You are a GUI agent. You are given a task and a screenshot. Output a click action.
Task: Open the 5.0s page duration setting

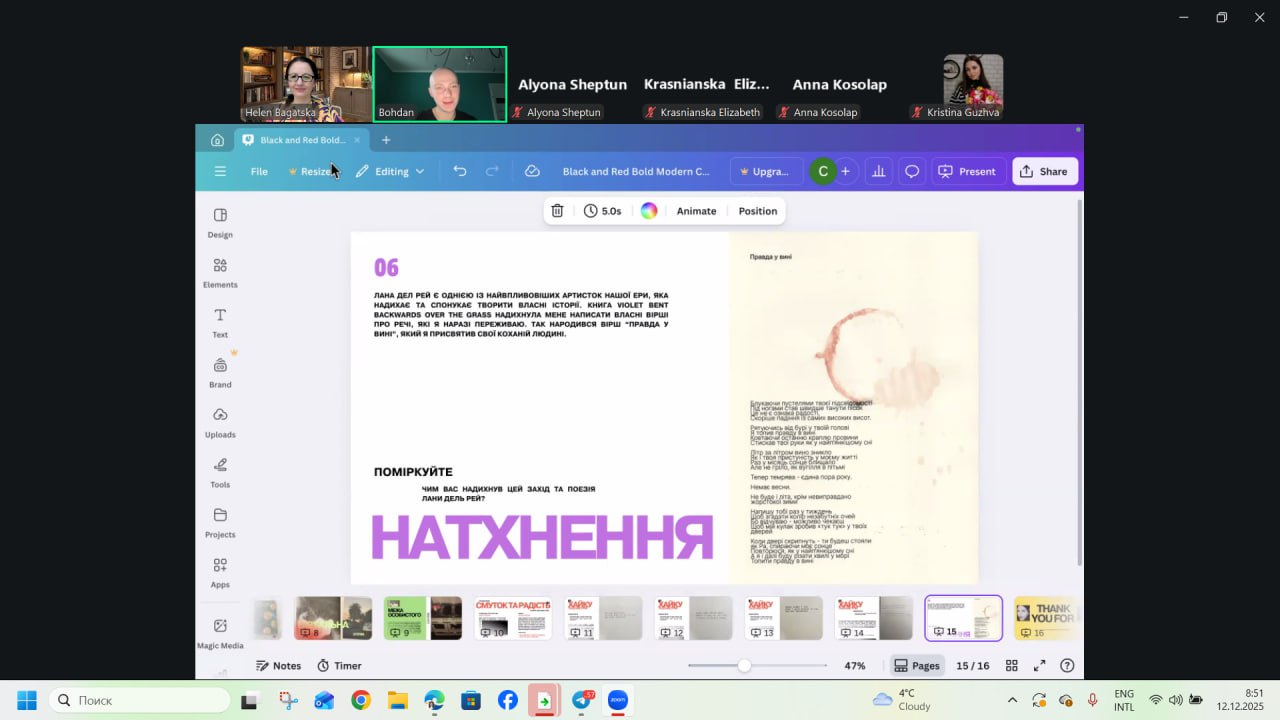[x=603, y=211]
